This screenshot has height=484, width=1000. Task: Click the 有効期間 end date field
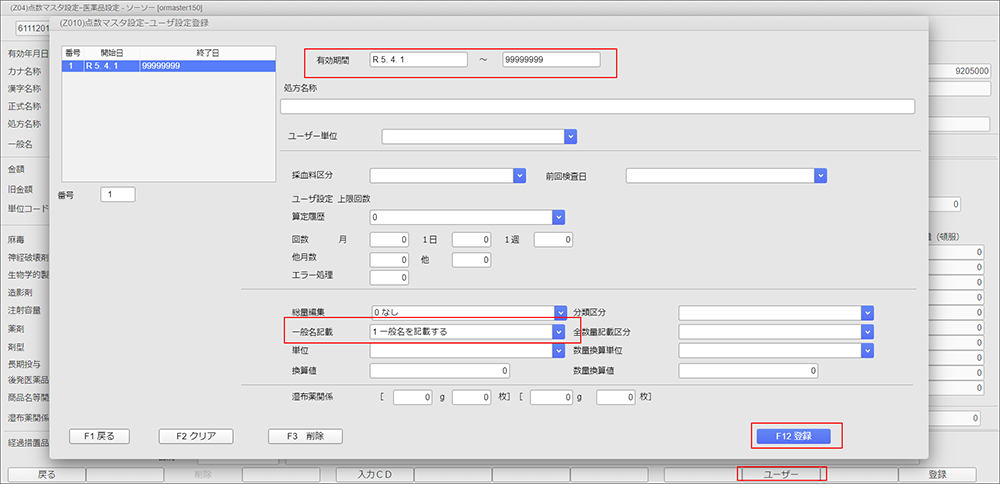[551, 60]
